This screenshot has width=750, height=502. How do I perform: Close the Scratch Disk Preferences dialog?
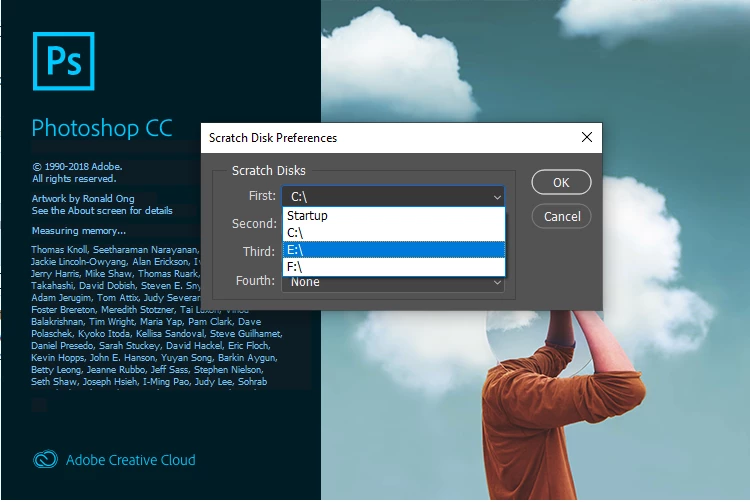coord(587,137)
